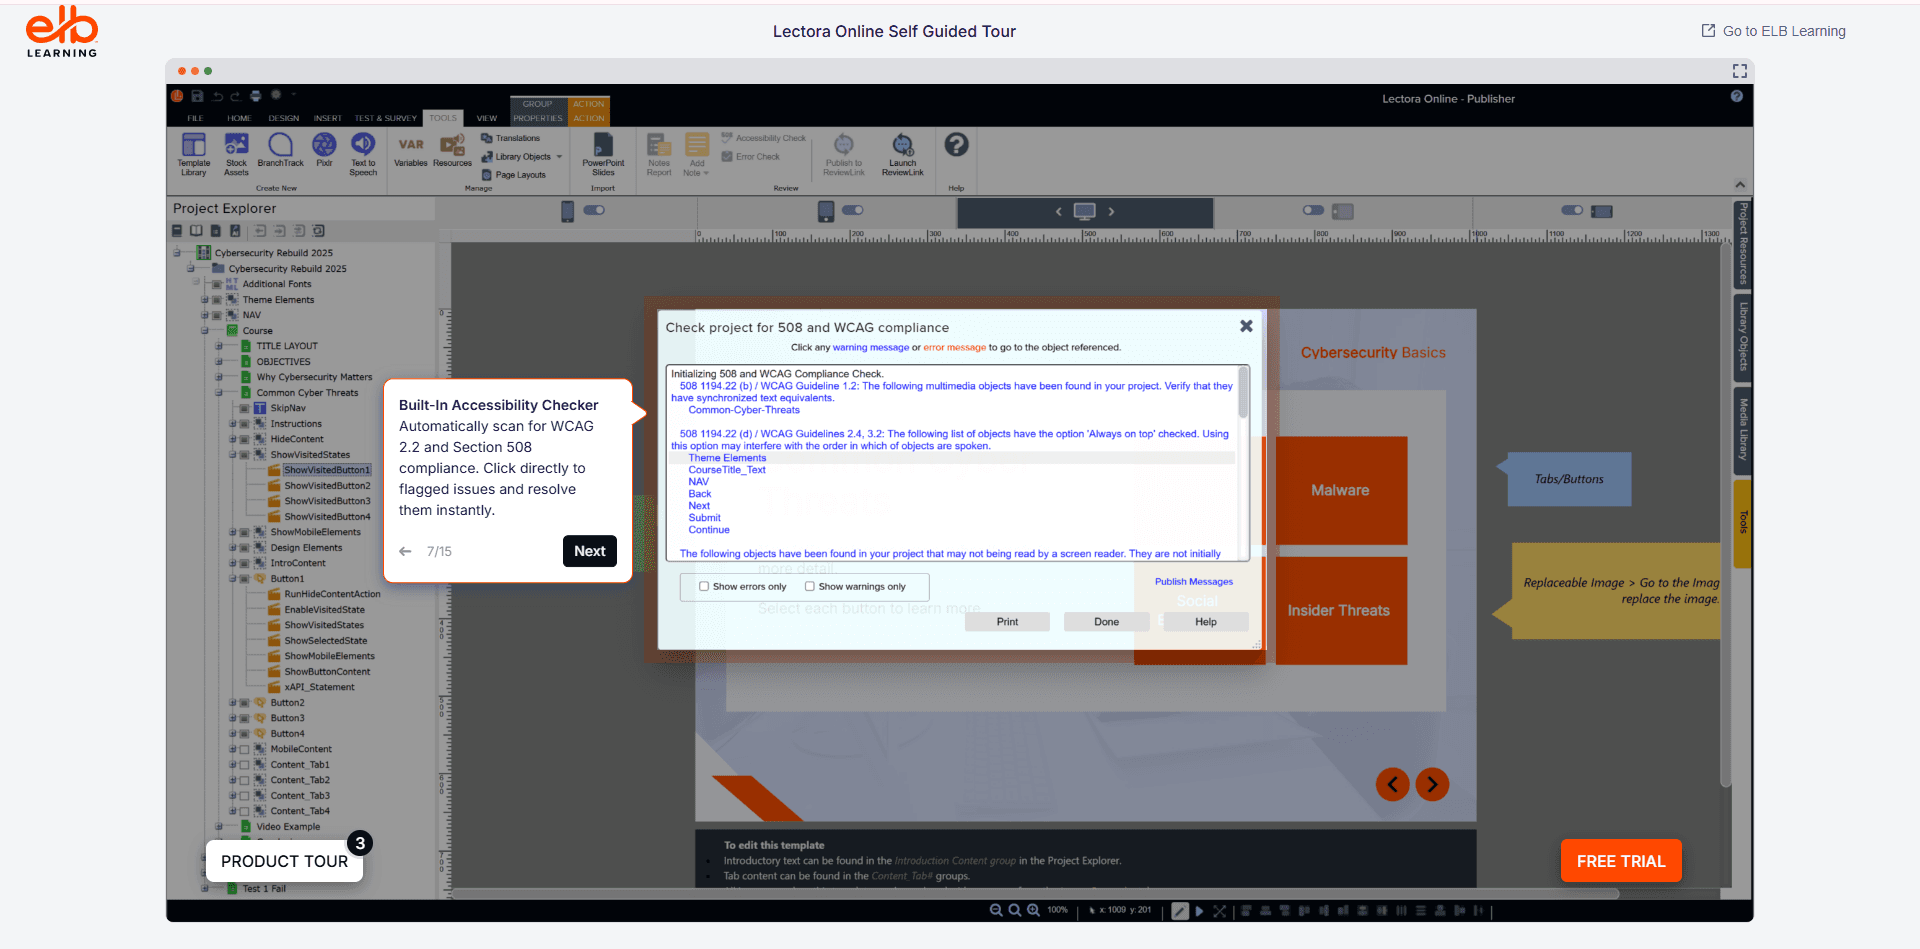
Task: Open the DESIGN ribbon tab
Action: click(x=283, y=117)
